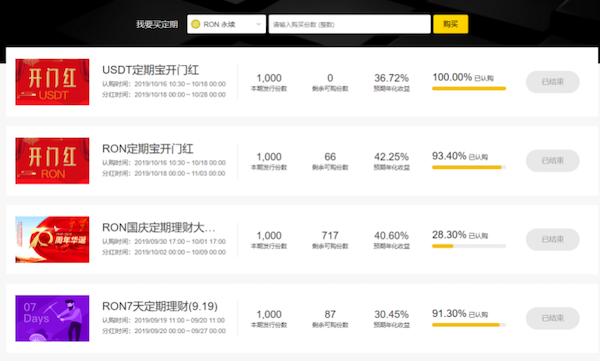Click the RON coin icon in dropdown
This screenshot has height=361, width=600.
[x=196, y=24]
